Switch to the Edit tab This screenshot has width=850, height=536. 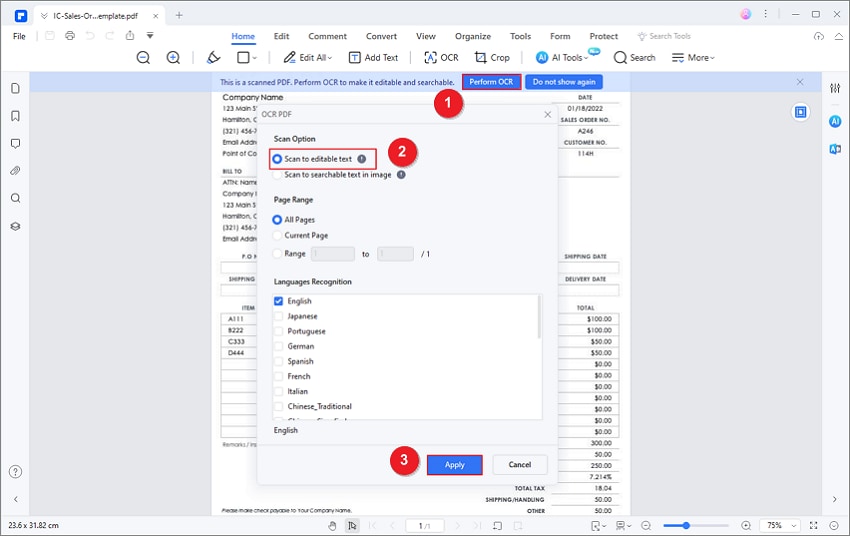point(281,36)
